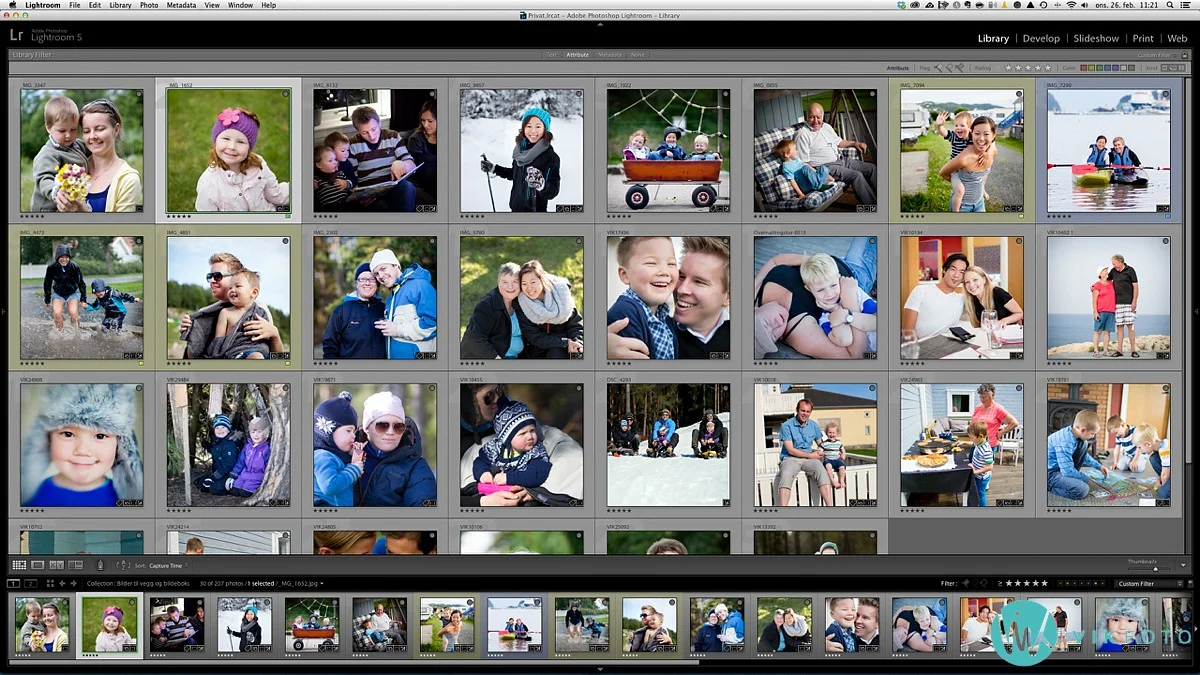
Task: Open second window display button 2
Action: pyautogui.click(x=31, y=583)
